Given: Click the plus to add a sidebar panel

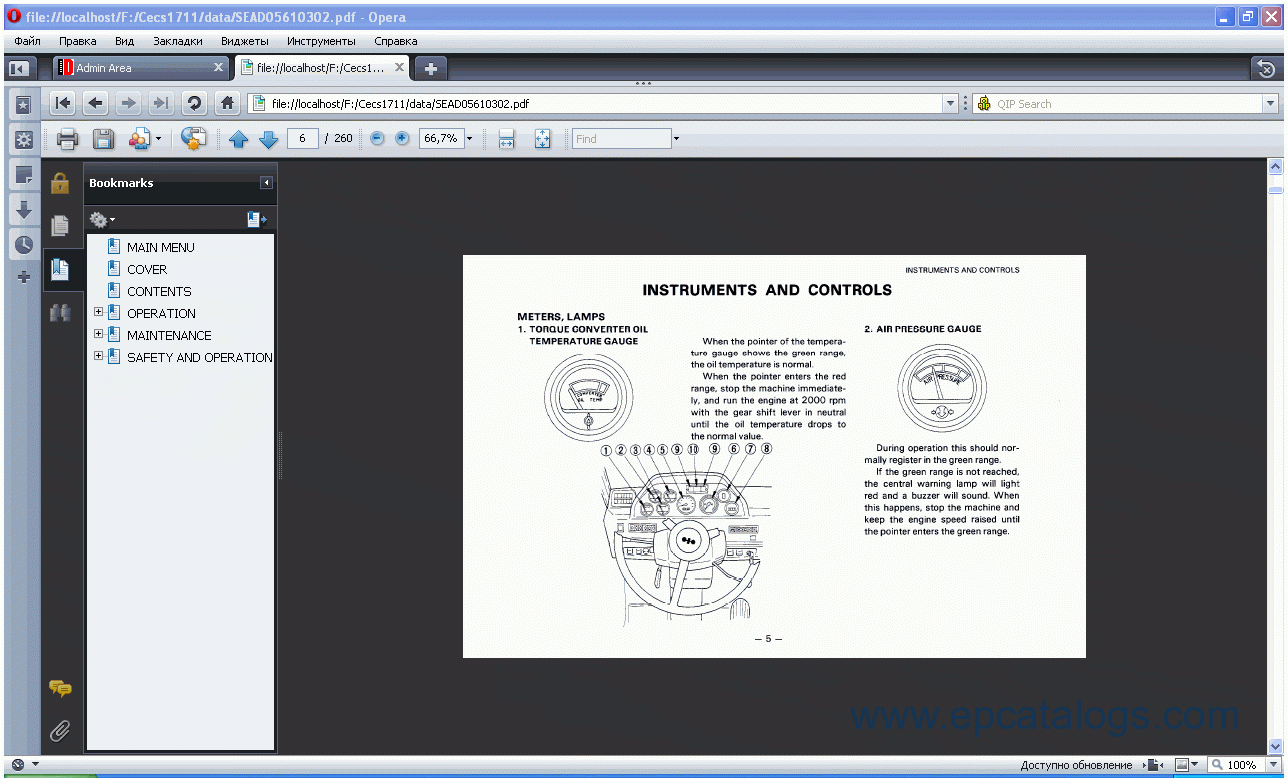Looking at the screenshot, I should 24,277.
